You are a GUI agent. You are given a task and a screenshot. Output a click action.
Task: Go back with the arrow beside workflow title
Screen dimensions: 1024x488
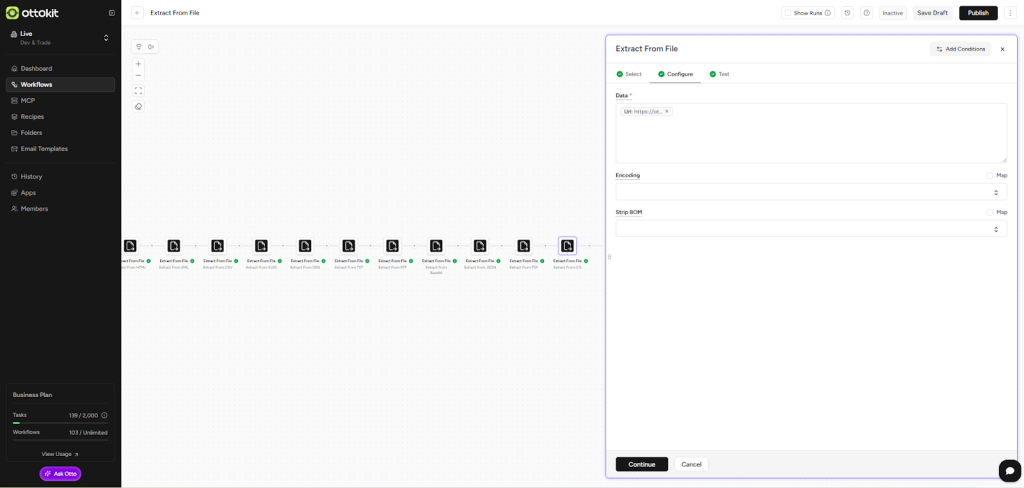coord(137,13)
